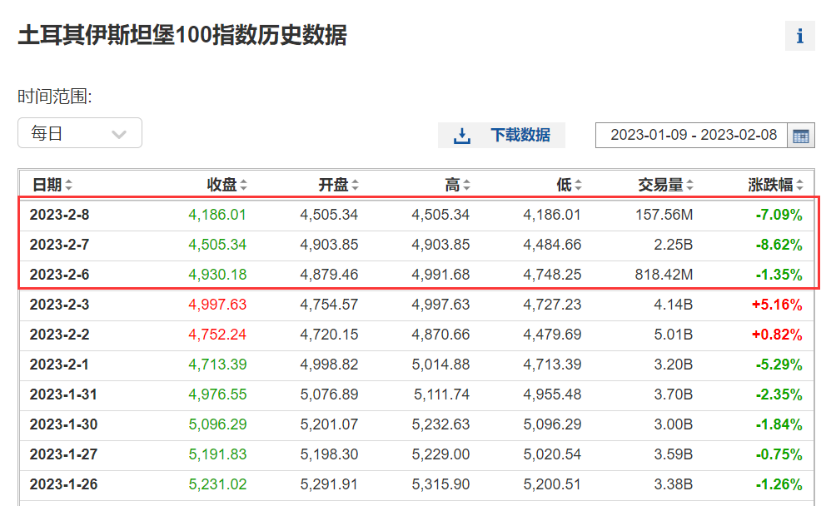Click change -8.62%
831x506 pixels.
pyautogui.click(x=779, y=245)
